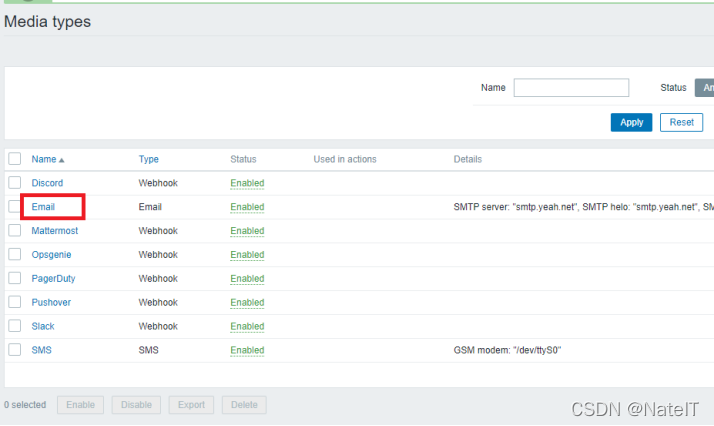
Task: Click the '0 selected' counter text
Action: pyautogui.click(x=25, y=405)
